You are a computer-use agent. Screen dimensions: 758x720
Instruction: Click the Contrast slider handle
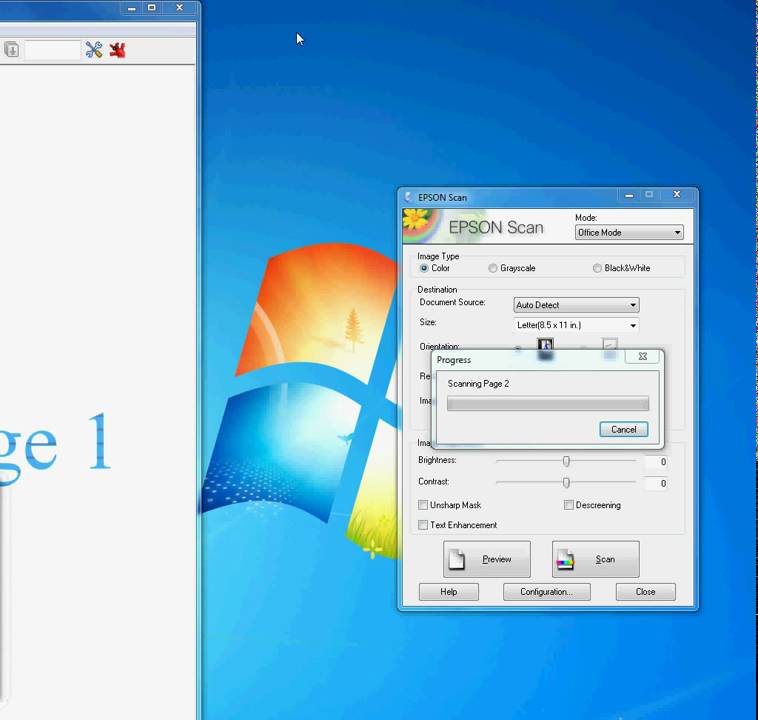pos(566,483)
